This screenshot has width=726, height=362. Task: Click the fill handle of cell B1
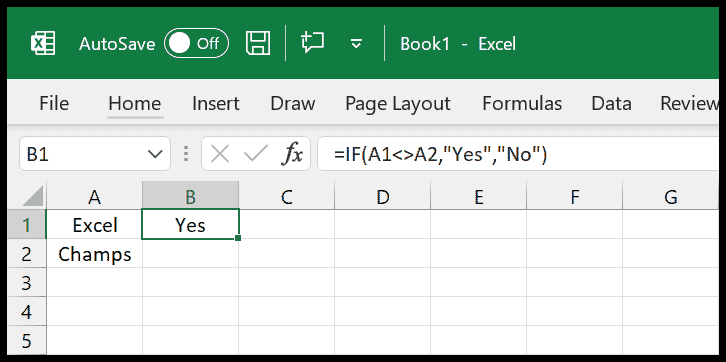click(238, 238)
